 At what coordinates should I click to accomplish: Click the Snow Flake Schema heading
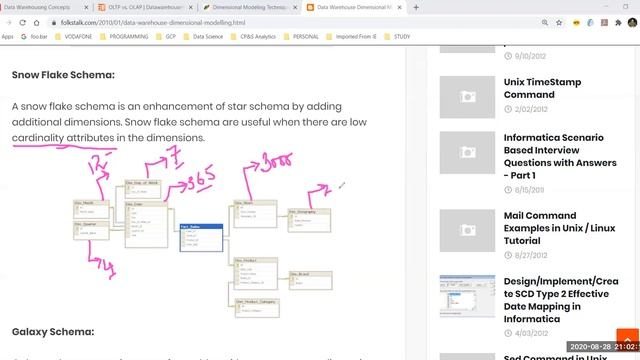[x=63, y=75]
